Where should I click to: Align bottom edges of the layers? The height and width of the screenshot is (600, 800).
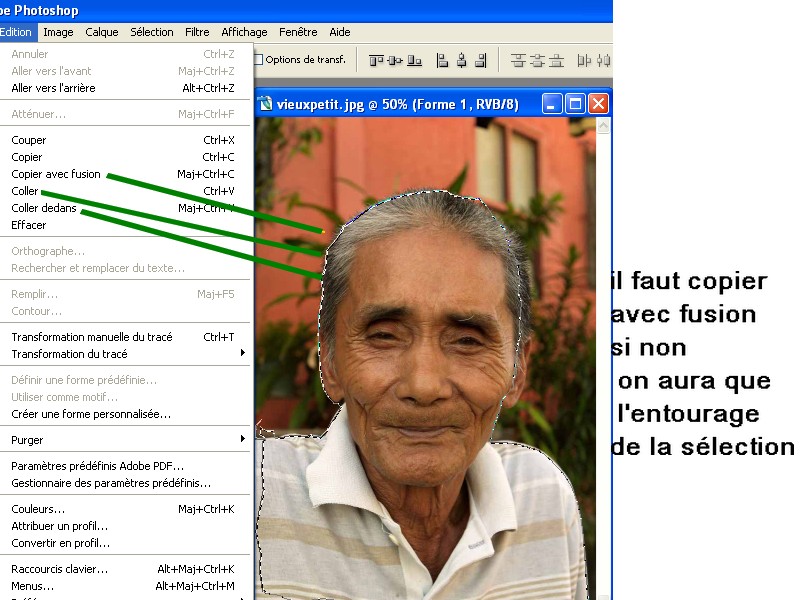[414, 61]
